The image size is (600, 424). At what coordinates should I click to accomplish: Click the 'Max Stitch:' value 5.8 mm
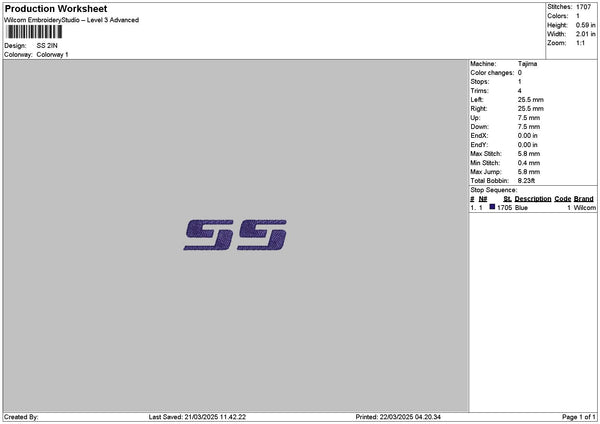point(529,154)
